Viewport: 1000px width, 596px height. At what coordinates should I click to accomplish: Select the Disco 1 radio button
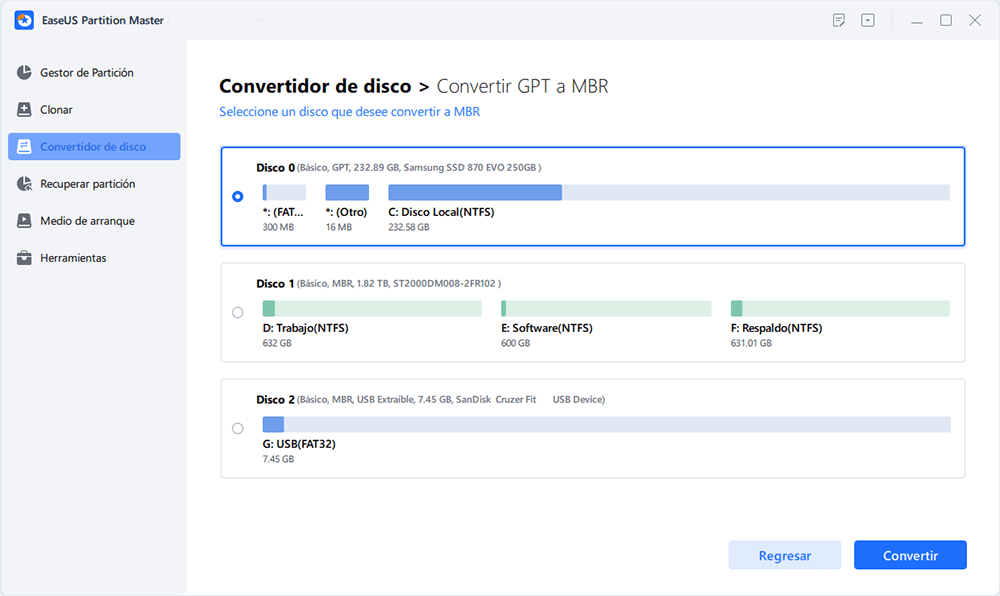(237, 312)
